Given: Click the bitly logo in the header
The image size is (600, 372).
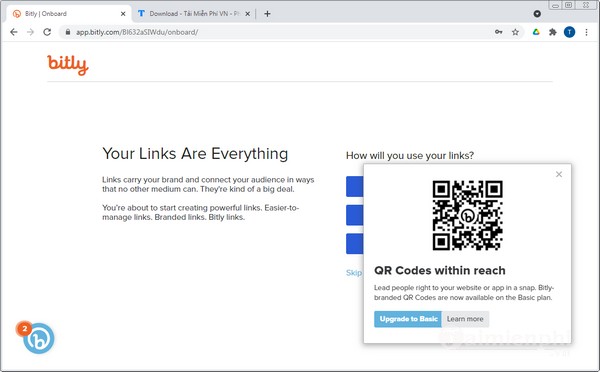Looking at the screenshot, I should point(68,65).
